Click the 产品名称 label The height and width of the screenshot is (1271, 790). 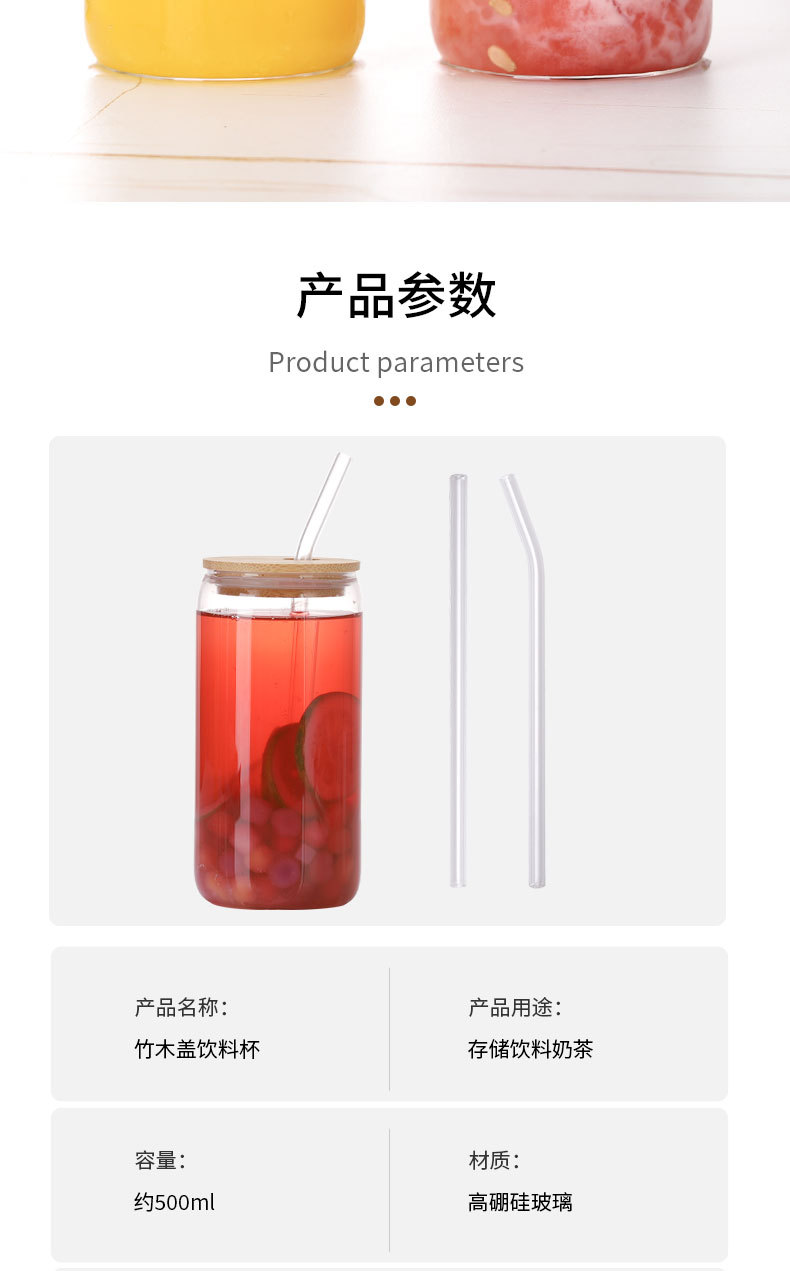181,1007
